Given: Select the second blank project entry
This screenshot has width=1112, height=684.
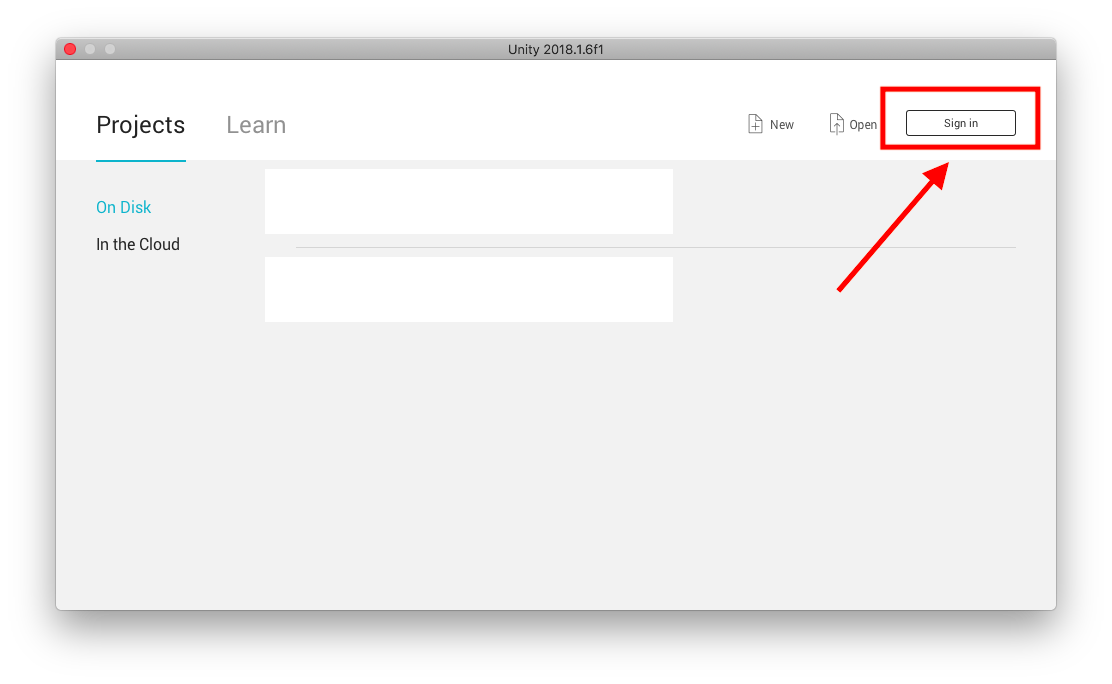Looking at the screenshot, I should 469,289.
